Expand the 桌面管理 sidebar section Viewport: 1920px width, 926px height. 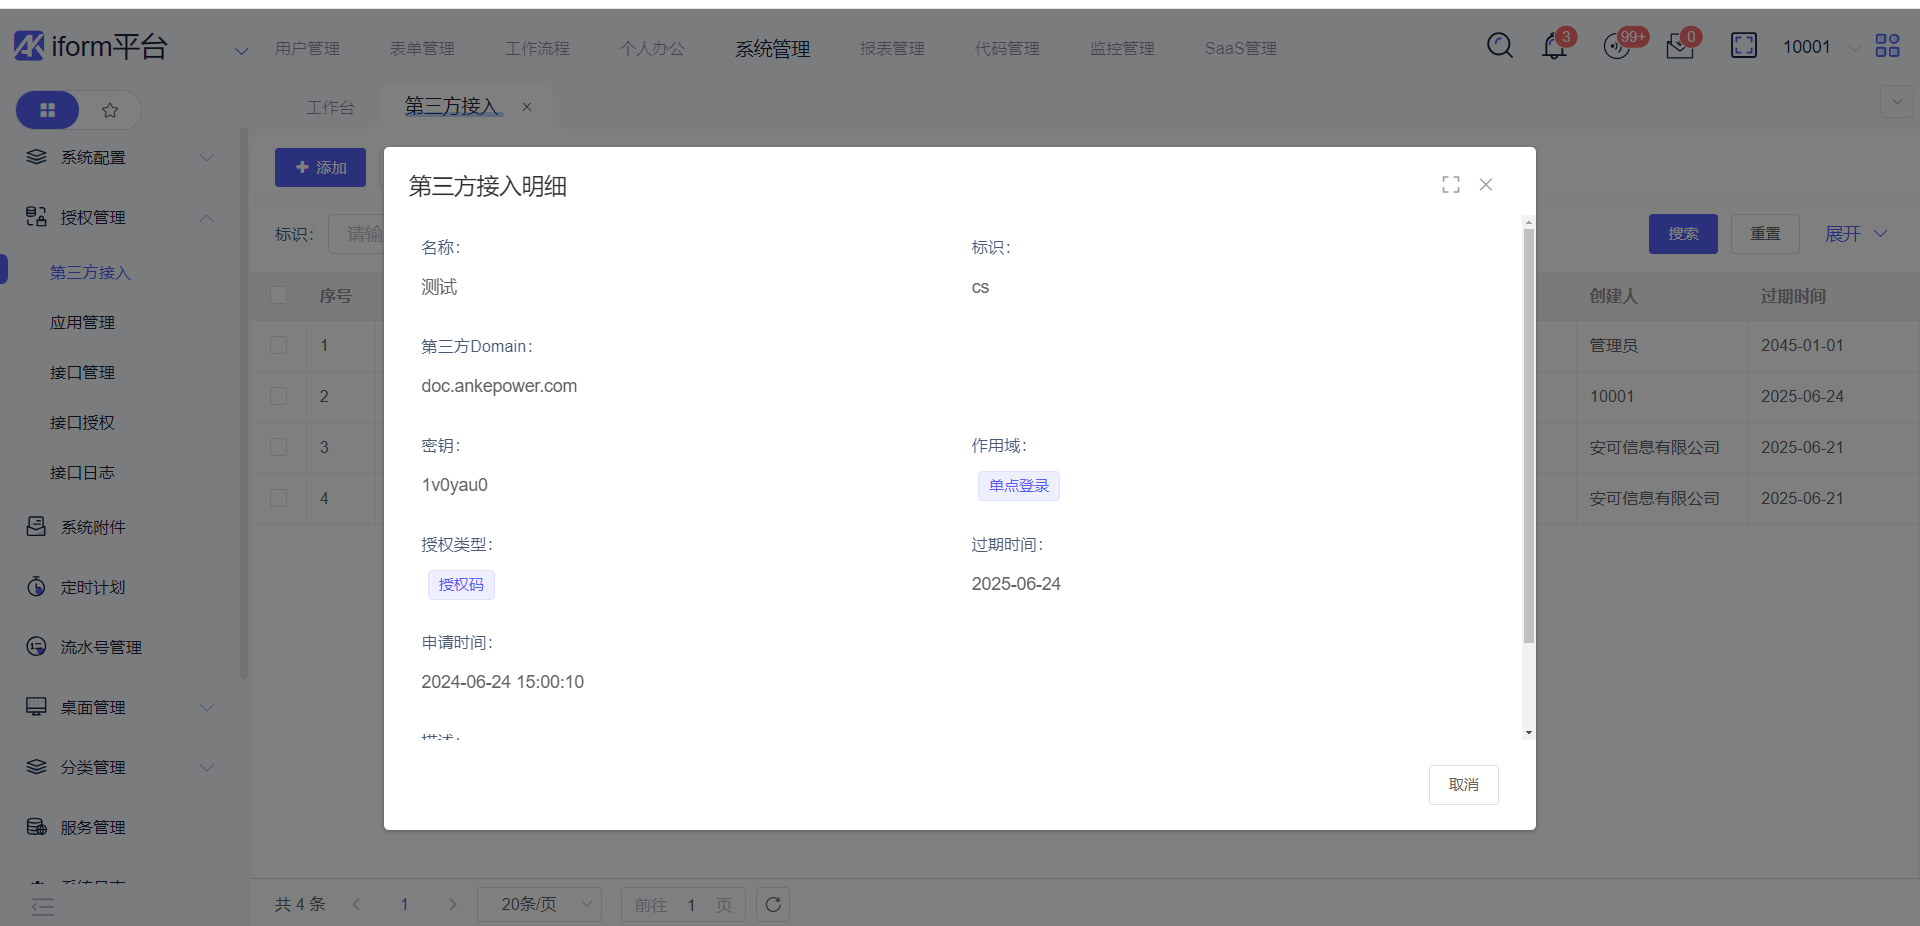click(x=92, y=707)
